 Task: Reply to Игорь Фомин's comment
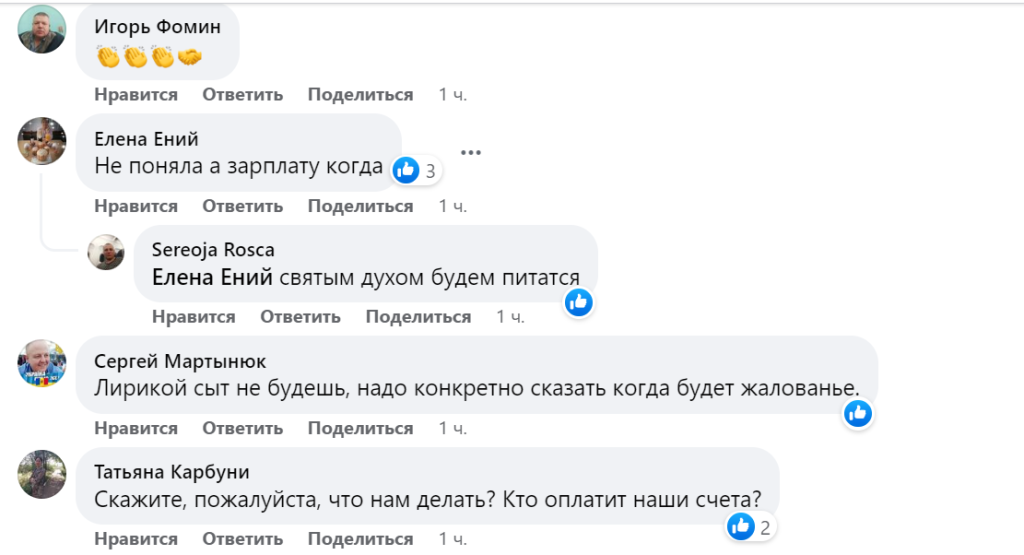click(243, 95)
